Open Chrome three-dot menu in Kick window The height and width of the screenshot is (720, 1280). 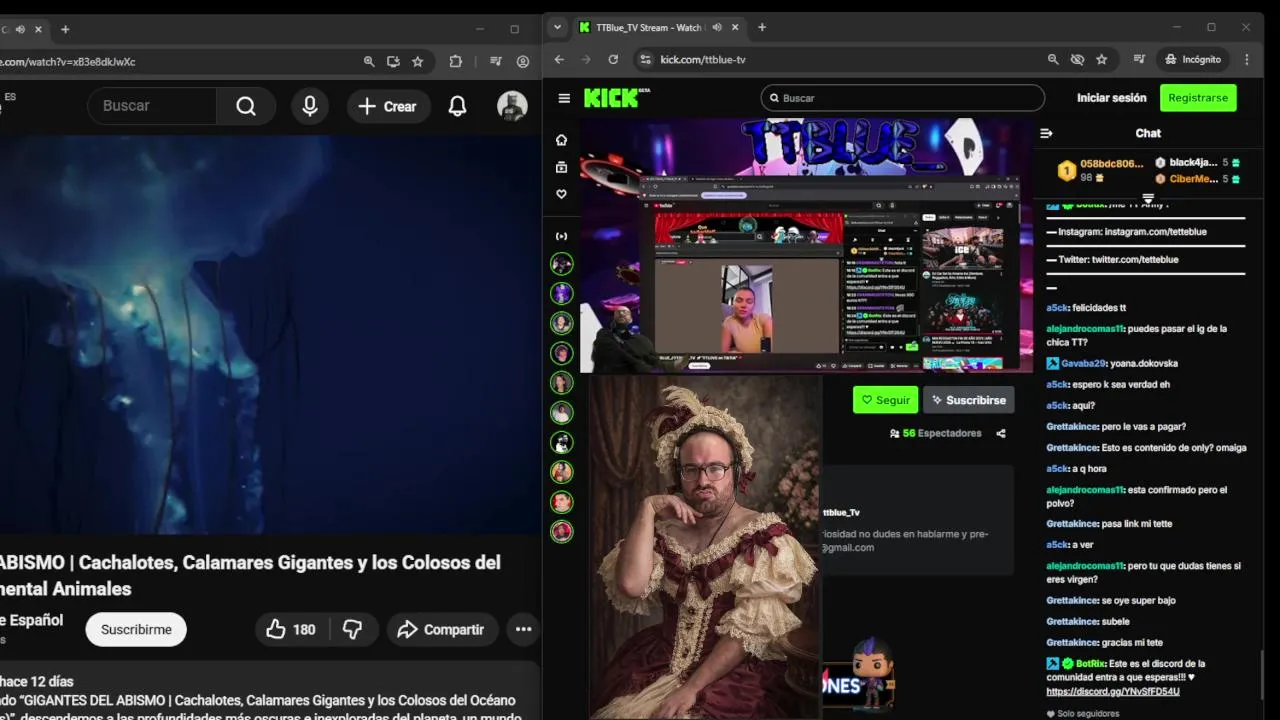click(1246, 59)
